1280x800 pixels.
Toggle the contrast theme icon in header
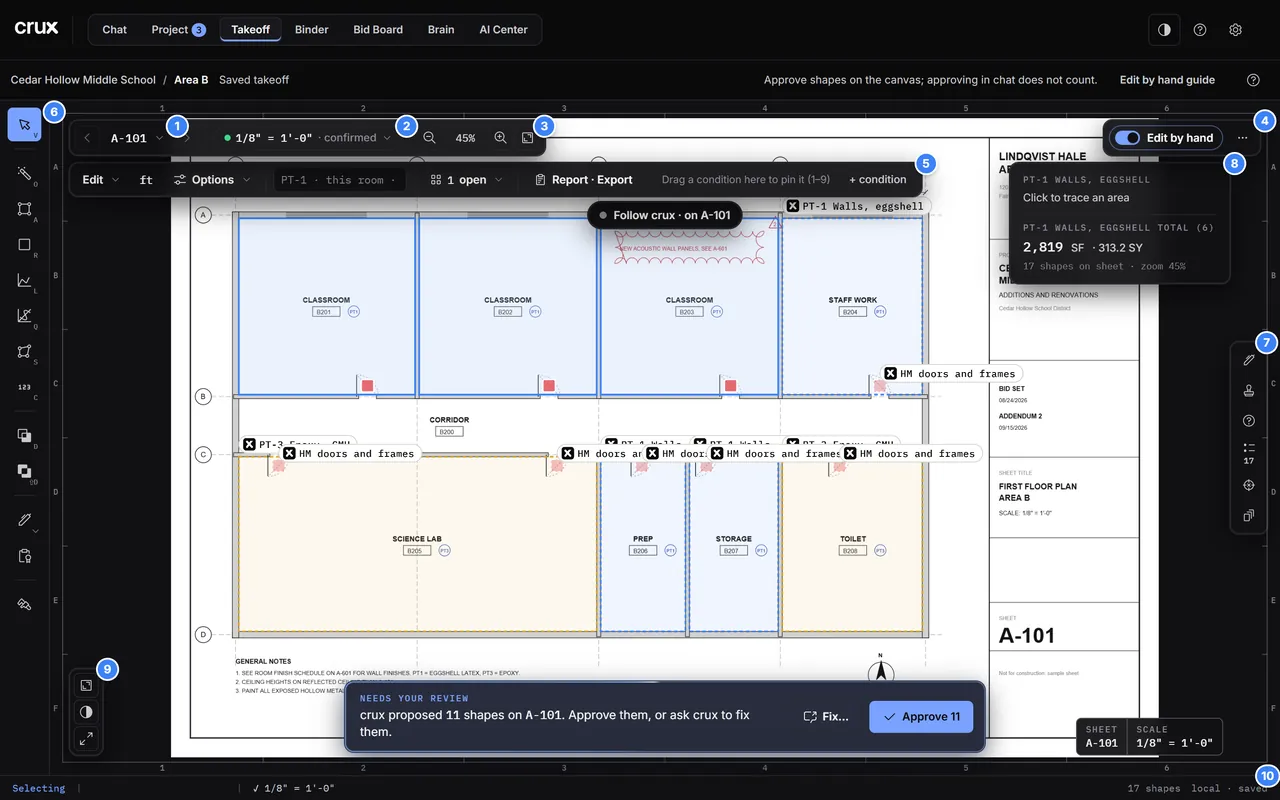1164,30
